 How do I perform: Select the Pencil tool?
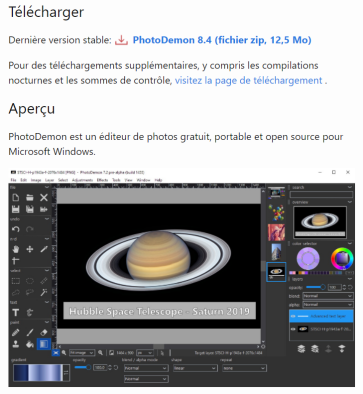point(16,332)
